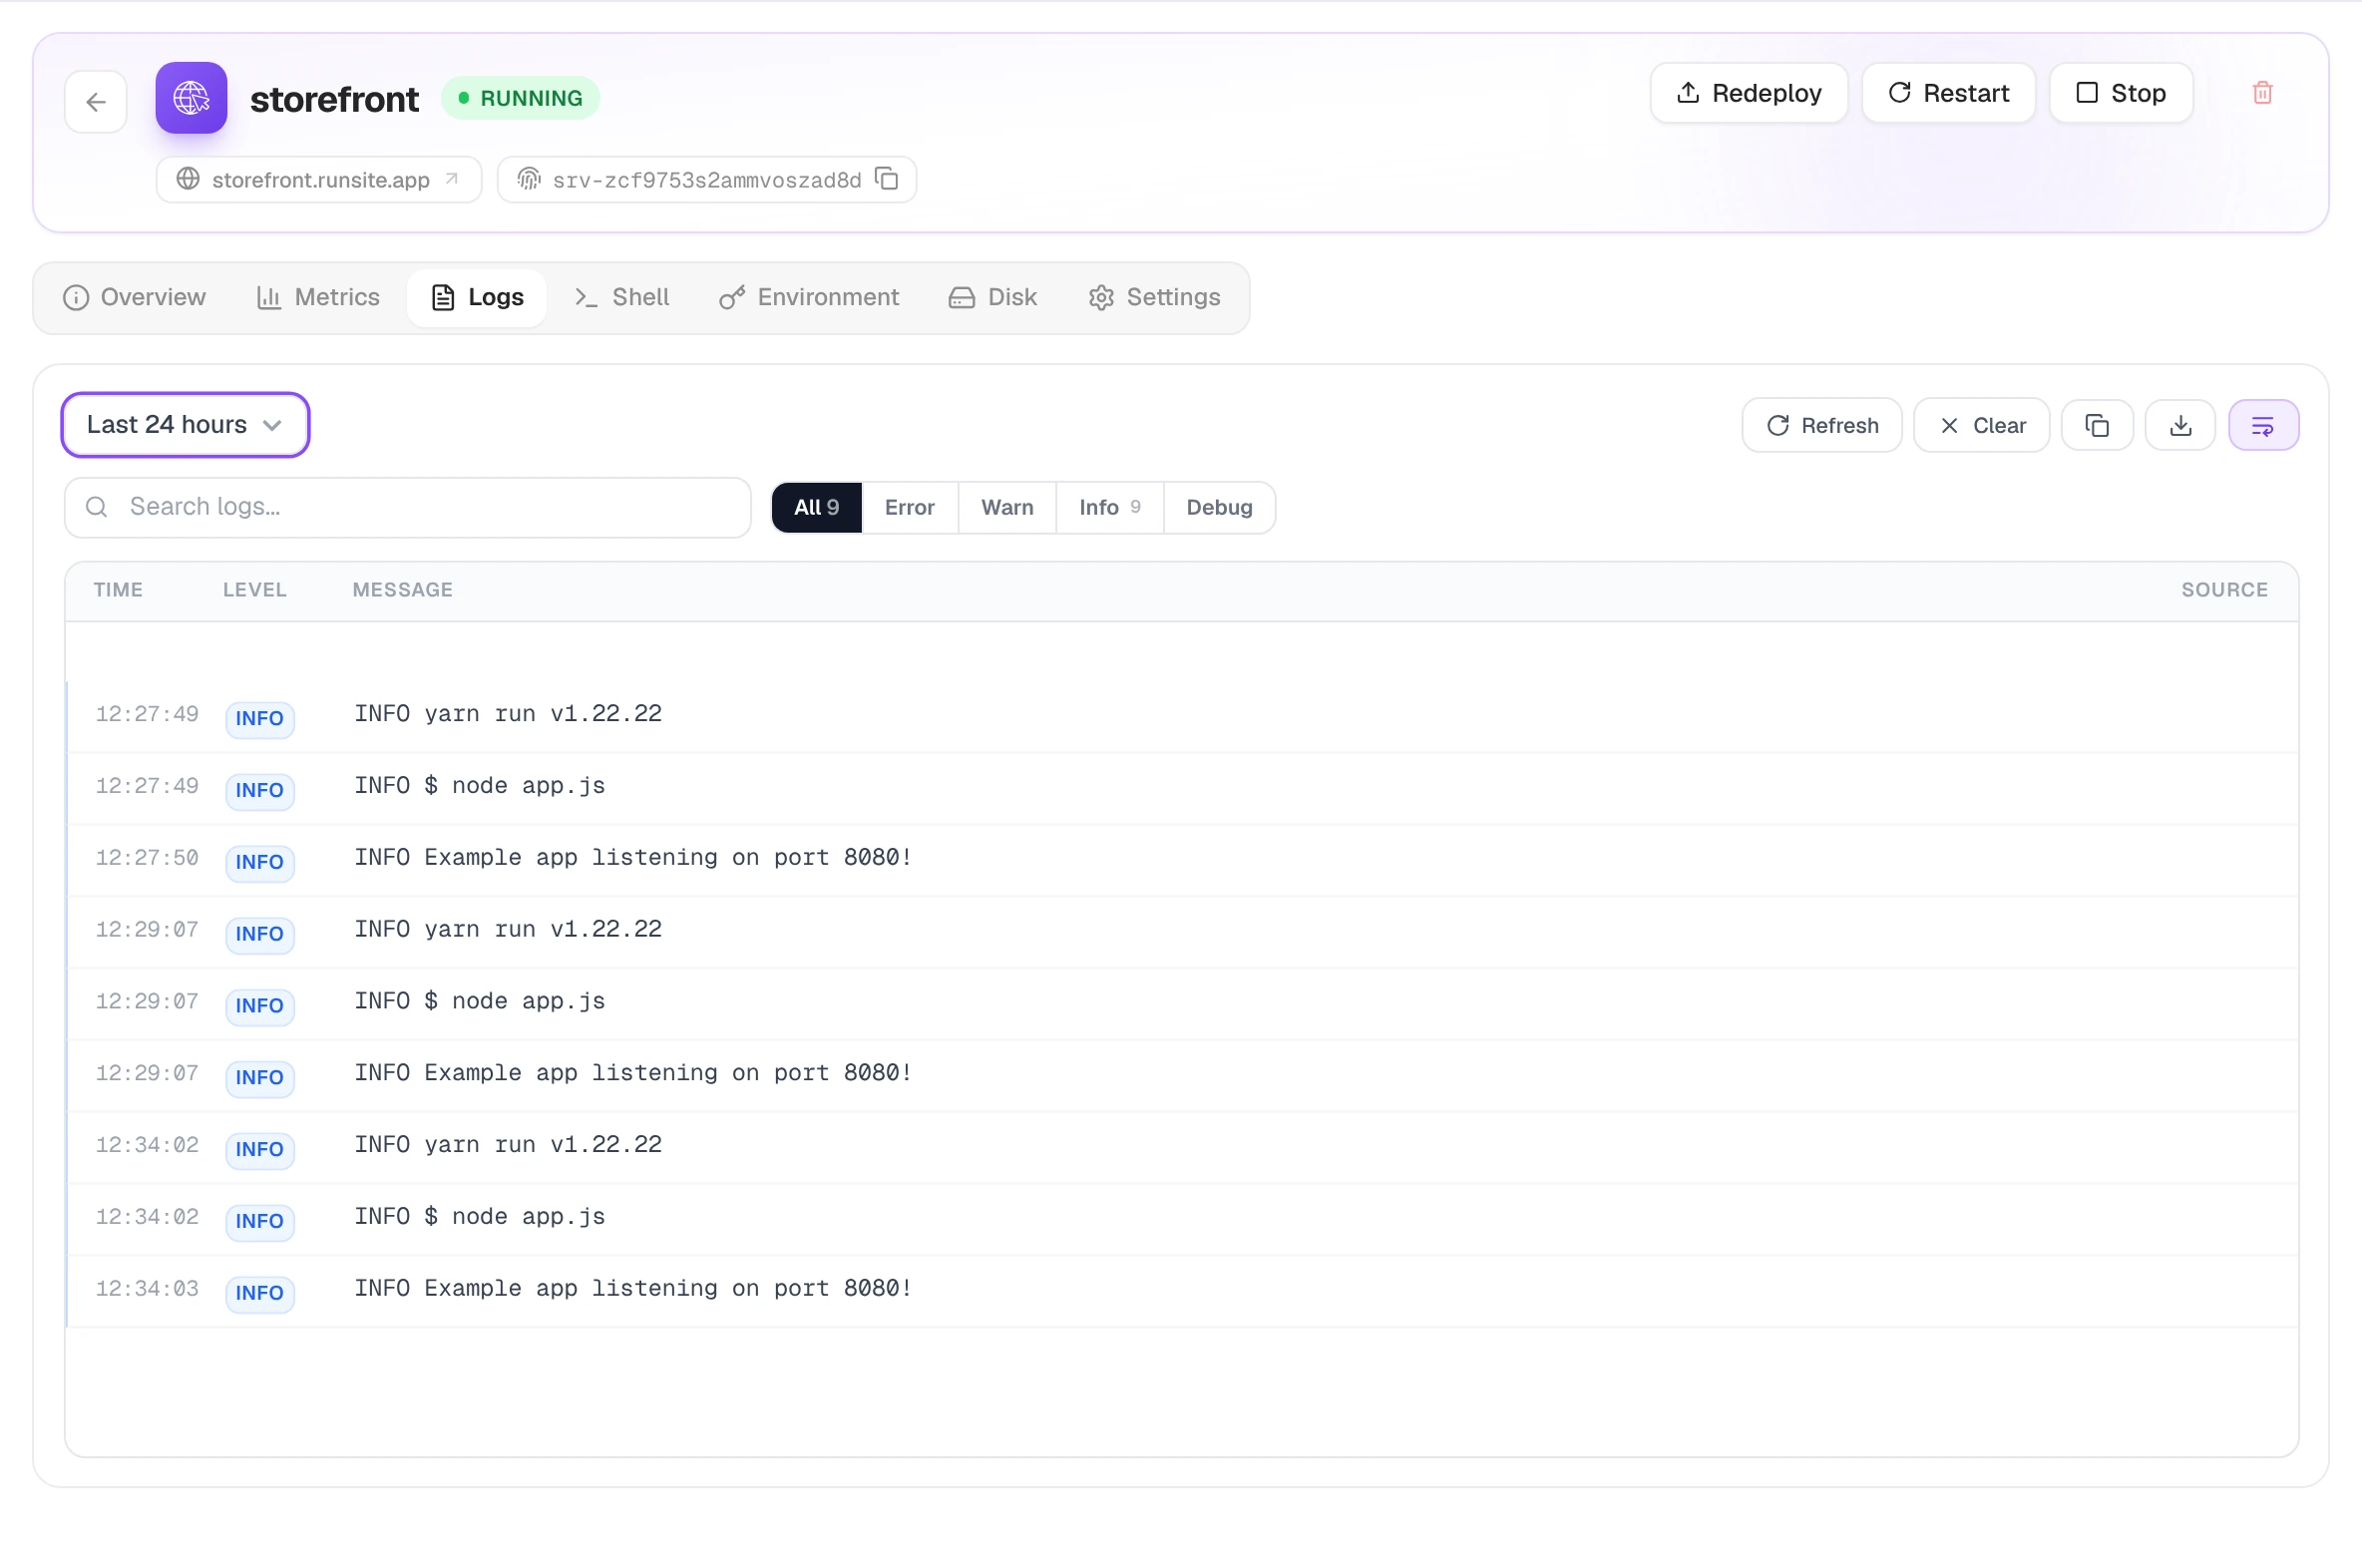This screenshot has height=1568, width=2362.
Task: Filter logs by Warn level
Action: [1007, 508]
